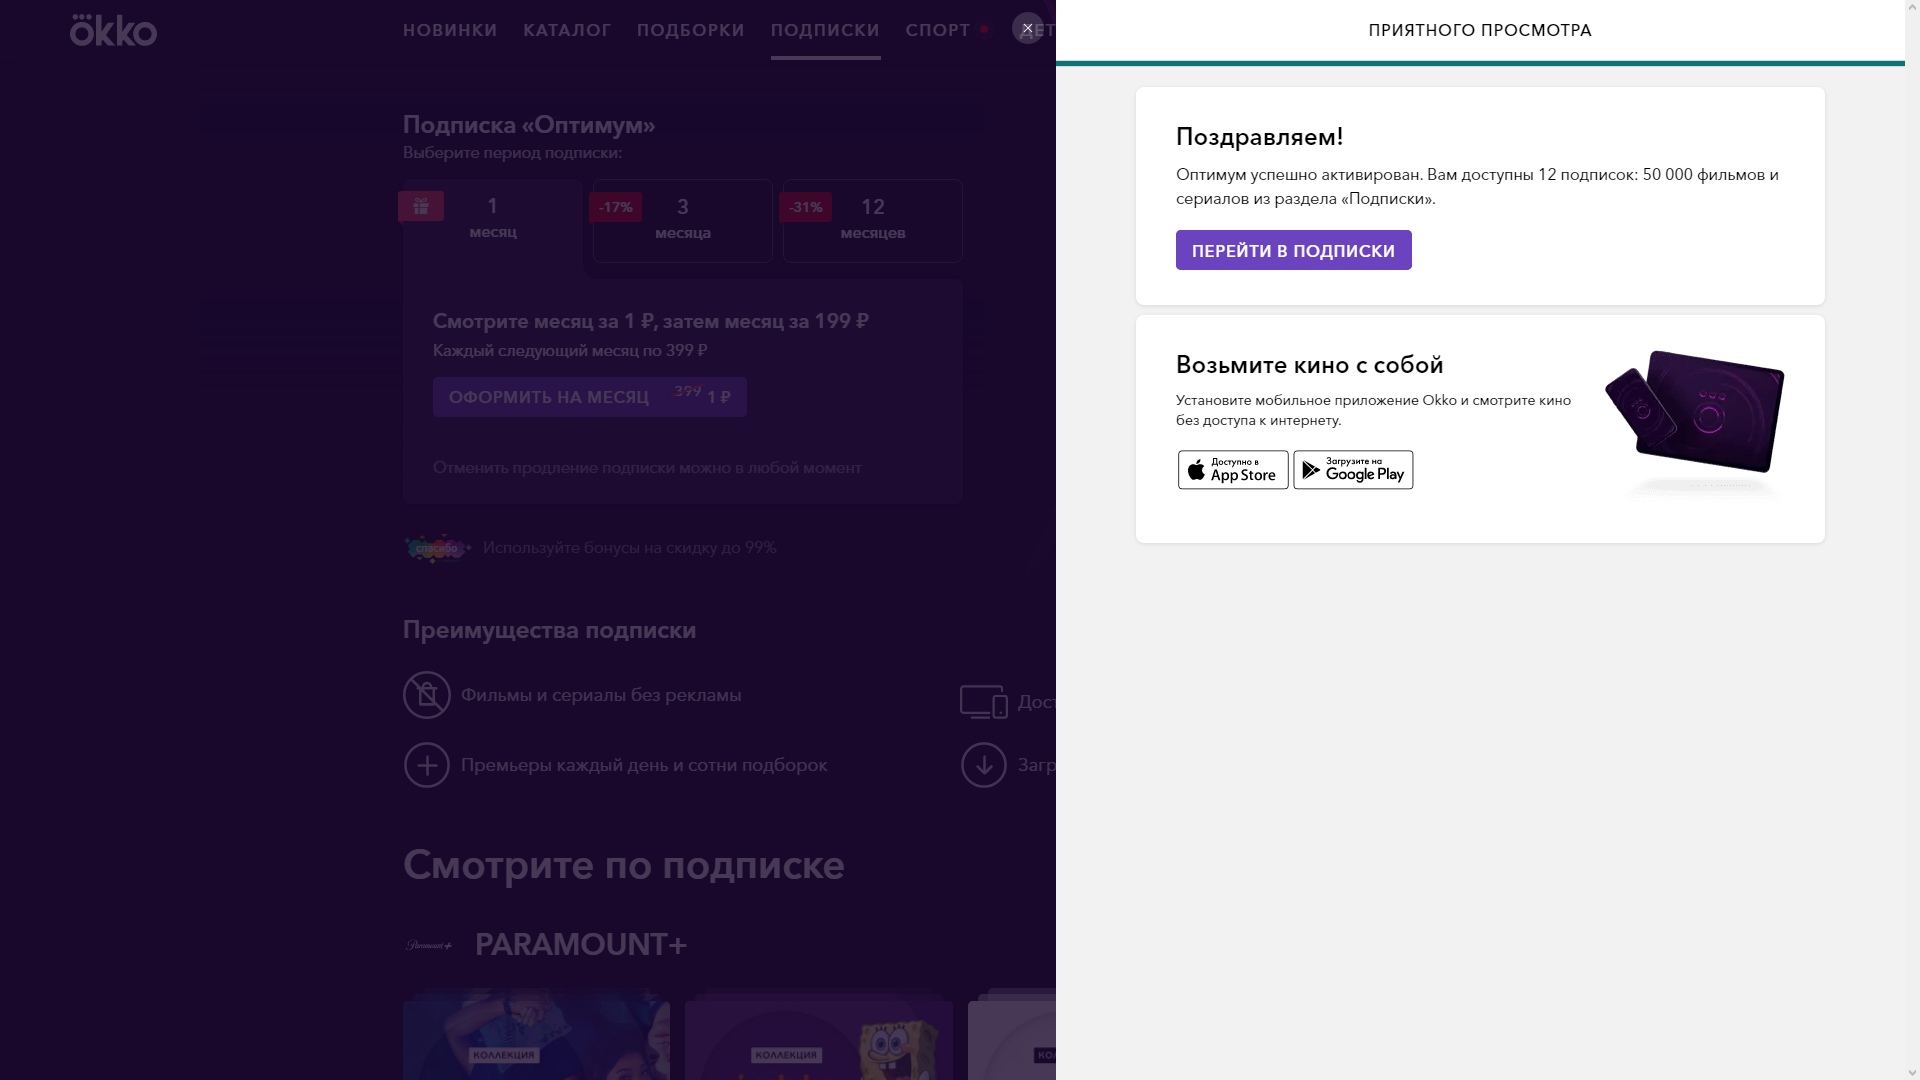Screen dimensions: 1920x1080
Task: Click Премьеры каждый день и сотни подборок
Action: click(x=644, y=765)
